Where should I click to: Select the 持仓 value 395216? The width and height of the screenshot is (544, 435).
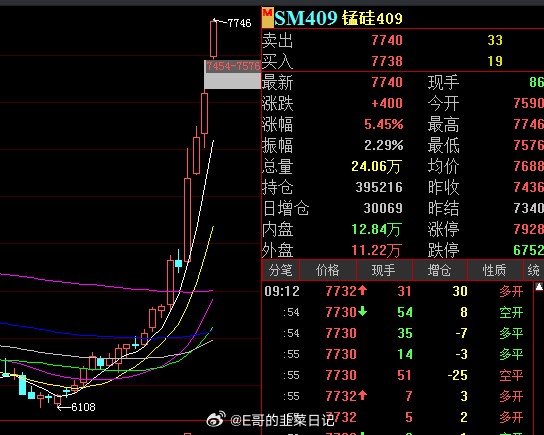click(x=379, y=187)
